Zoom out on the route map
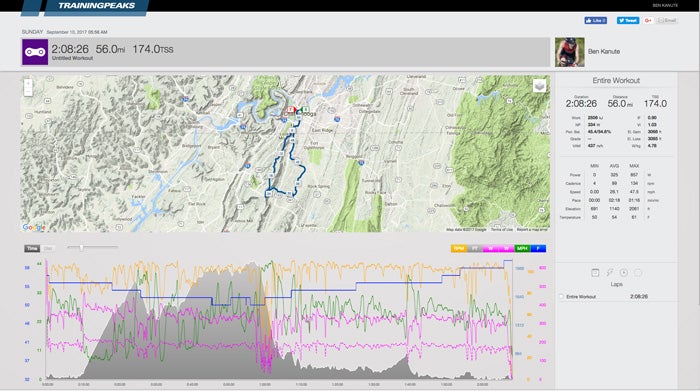 [28, 91]
